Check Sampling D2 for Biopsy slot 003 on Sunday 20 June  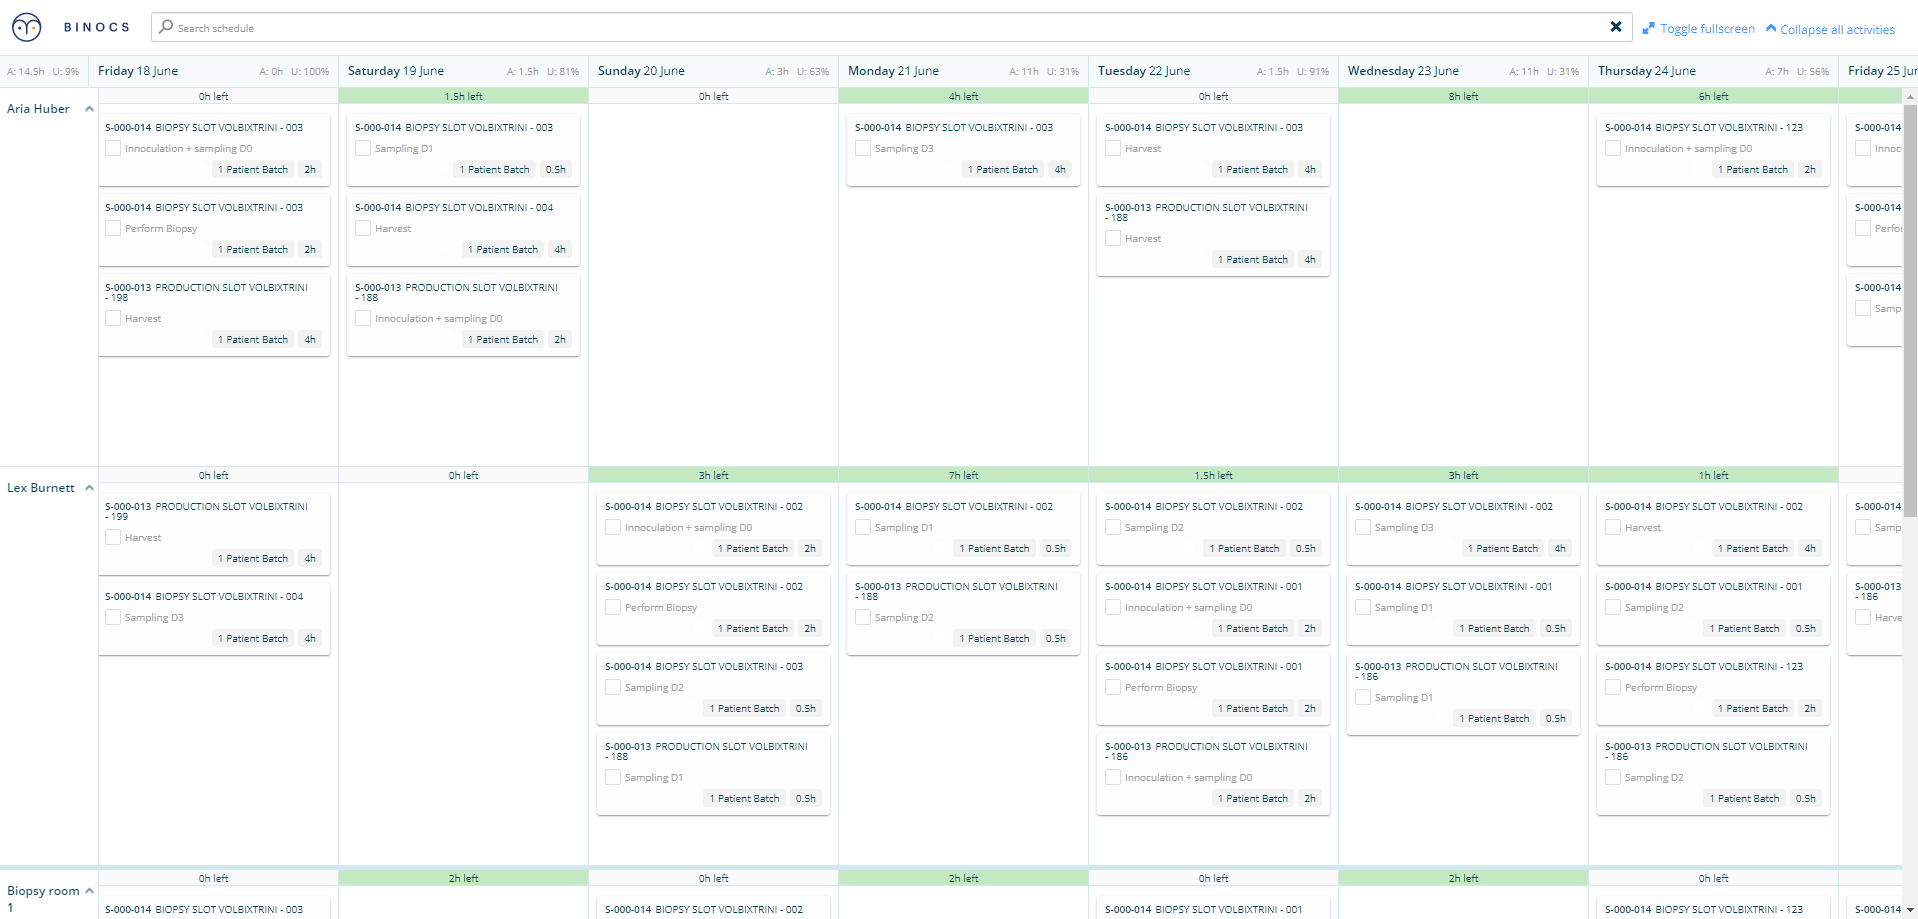pyautogui.click(x=613, y=687)
